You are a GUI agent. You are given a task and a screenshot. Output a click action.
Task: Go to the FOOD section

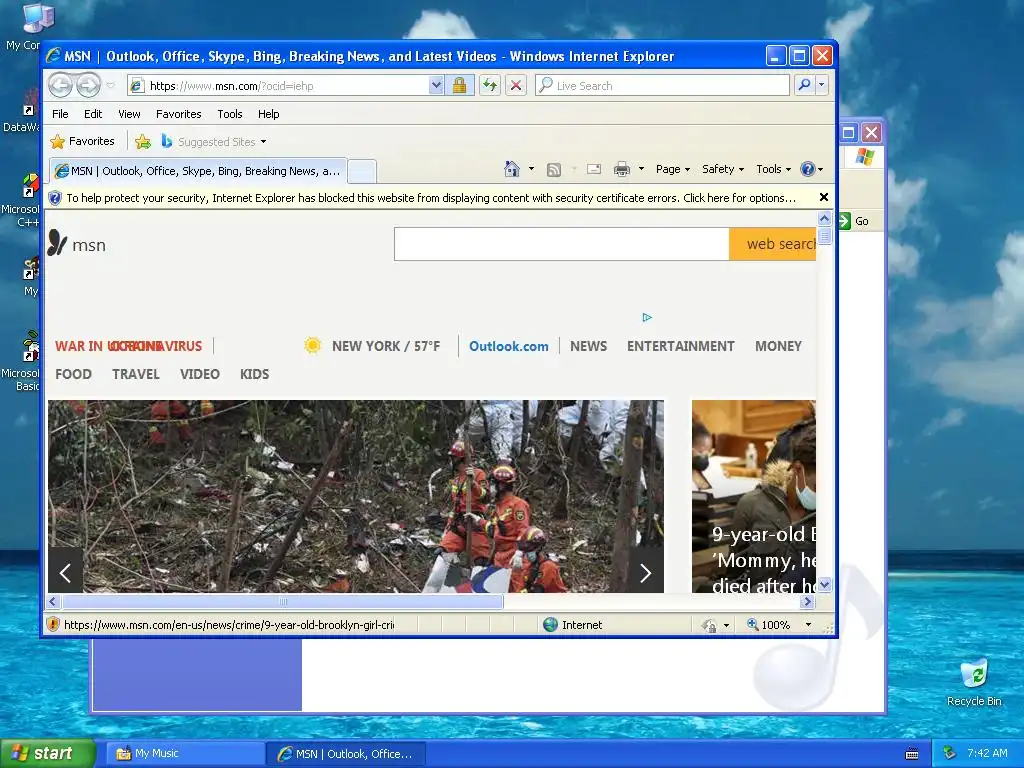click(x=73, y=374)
